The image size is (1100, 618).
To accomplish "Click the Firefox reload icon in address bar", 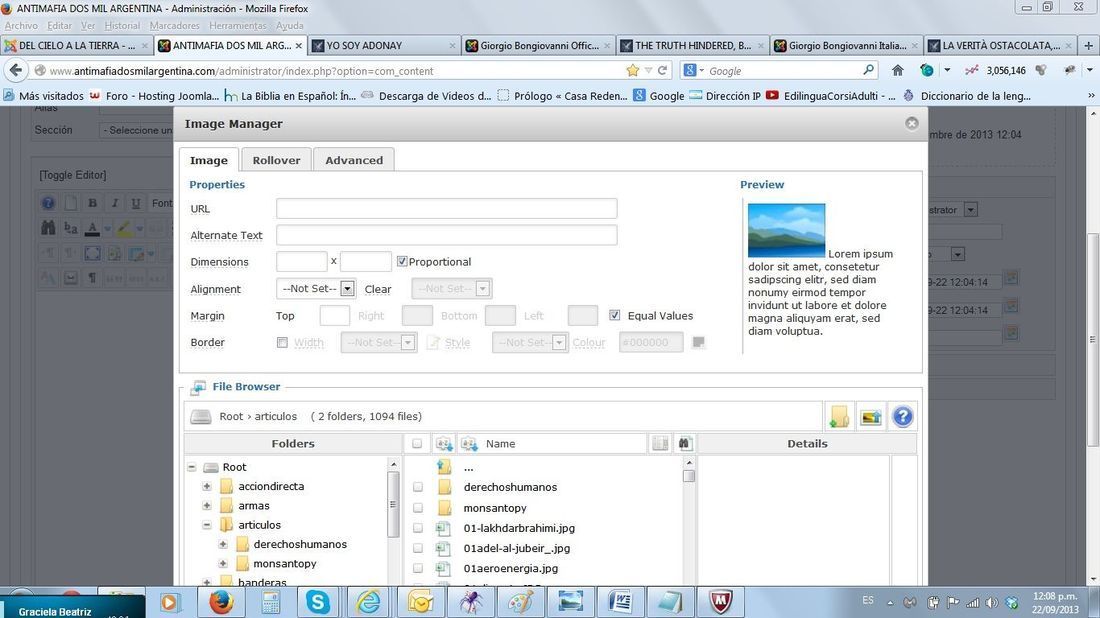I will 662,70.
